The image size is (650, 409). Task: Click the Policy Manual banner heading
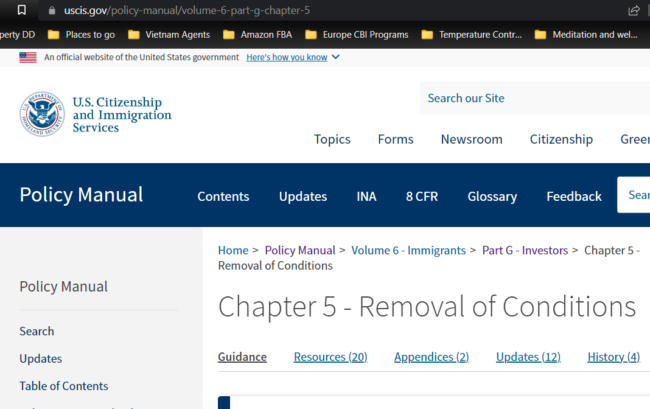(81, 194)
